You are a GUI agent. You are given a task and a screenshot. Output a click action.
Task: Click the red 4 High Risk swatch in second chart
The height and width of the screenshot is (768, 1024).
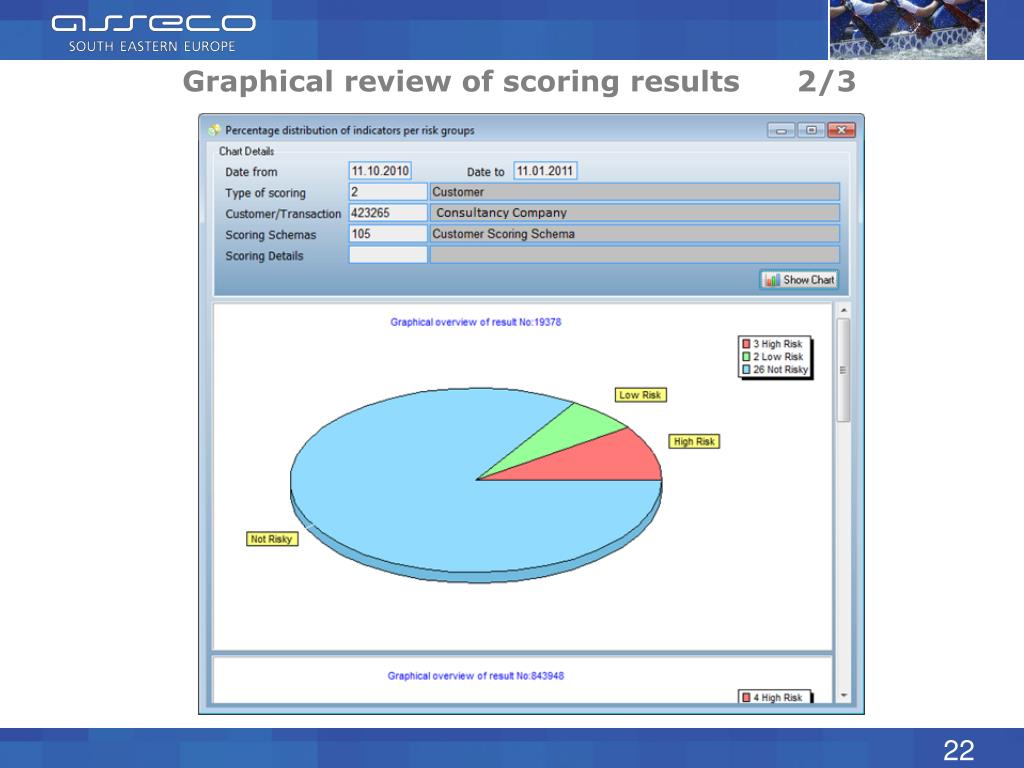pyautogui.click(x=746, y=697)
